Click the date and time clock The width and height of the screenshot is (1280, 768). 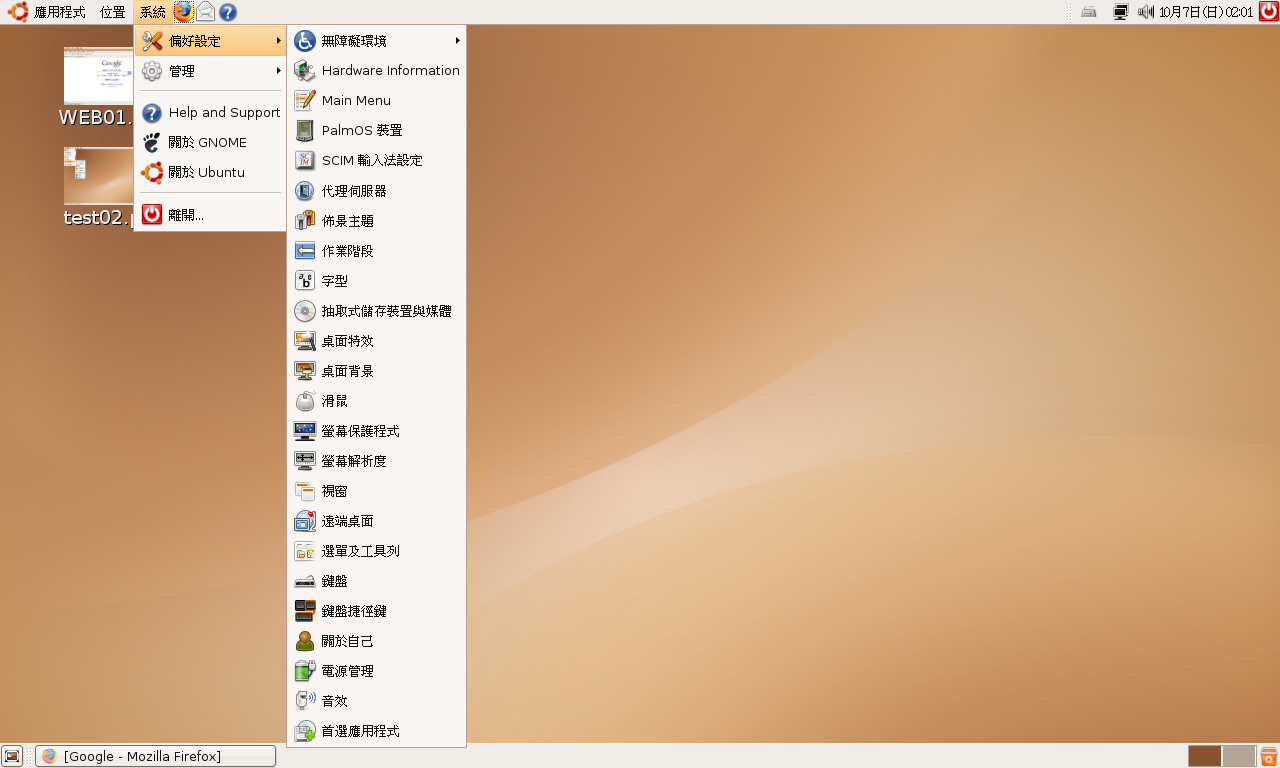pos(1205,12)
